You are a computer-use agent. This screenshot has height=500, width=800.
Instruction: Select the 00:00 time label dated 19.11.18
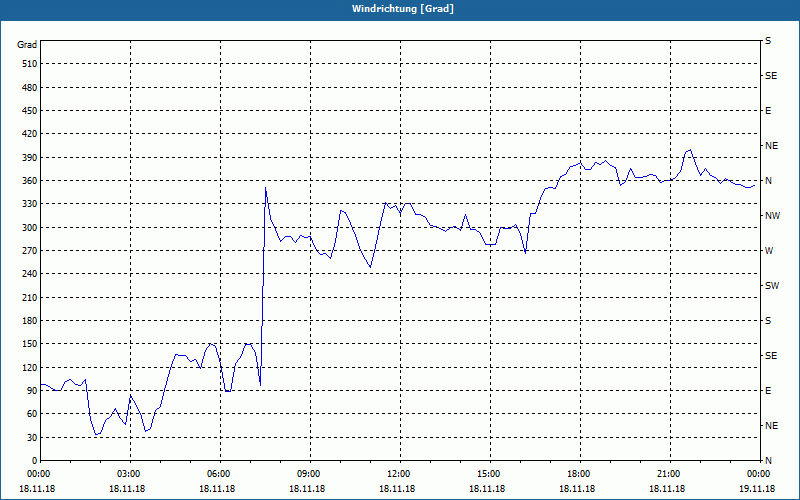[758, 474]
